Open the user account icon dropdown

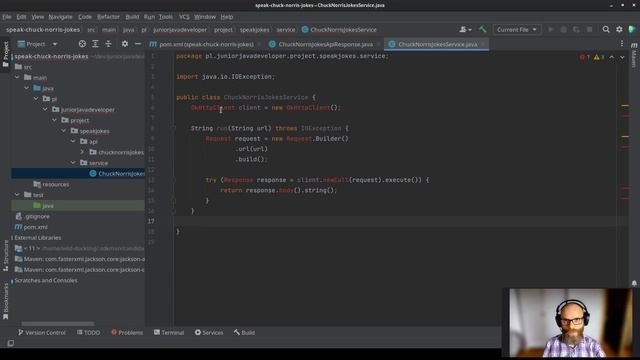coord(465,29)
